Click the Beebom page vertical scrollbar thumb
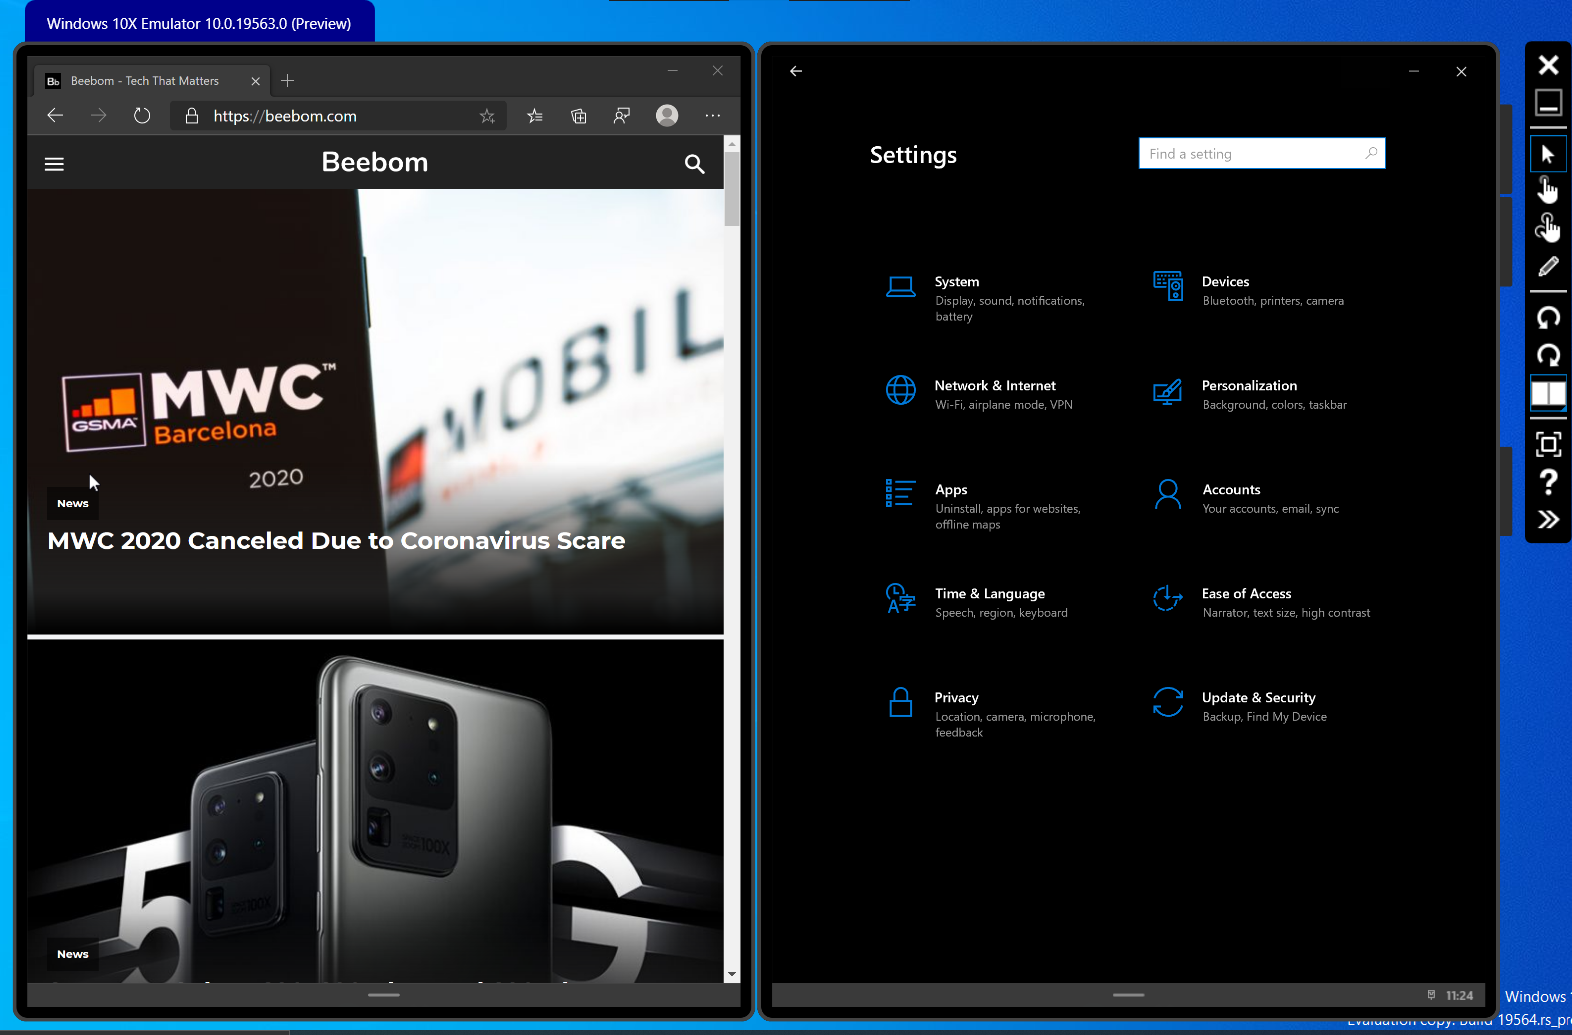The width and height of the screenshot is (1572, 1035). click(732, 189)
